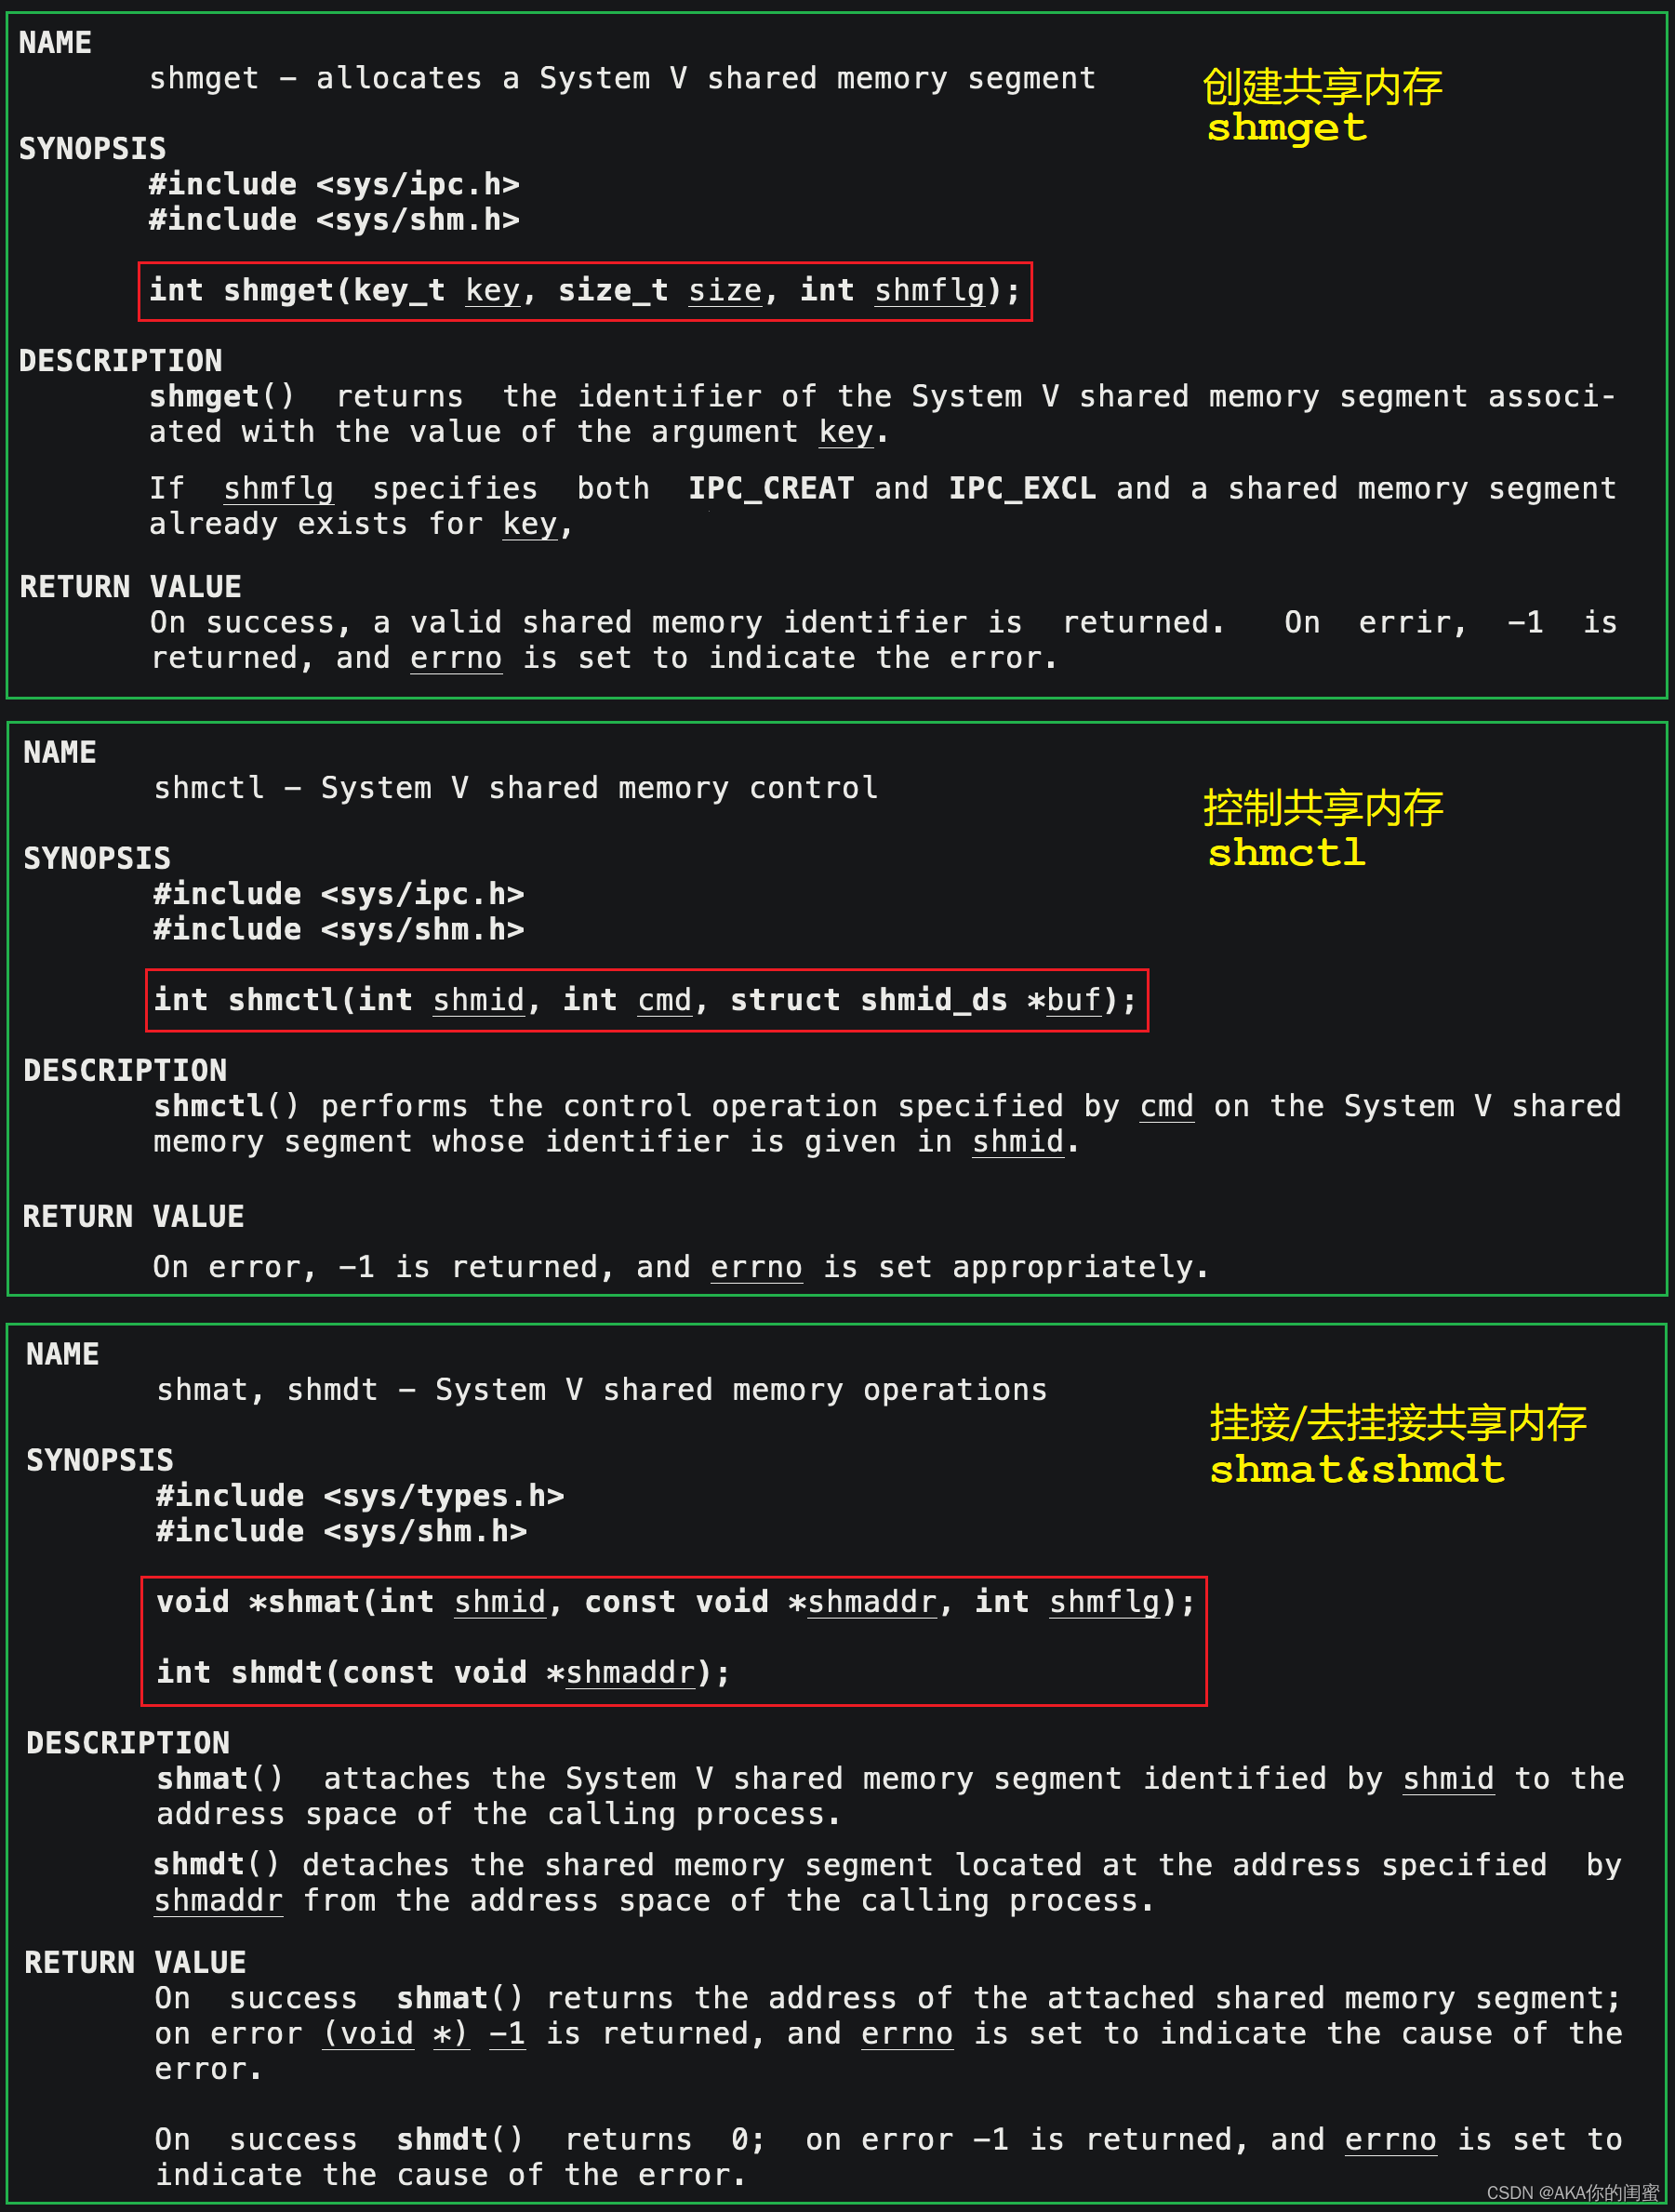
Task: Click the 控制共享内存 Chinese heading
Action: (x=1323, y=808)
